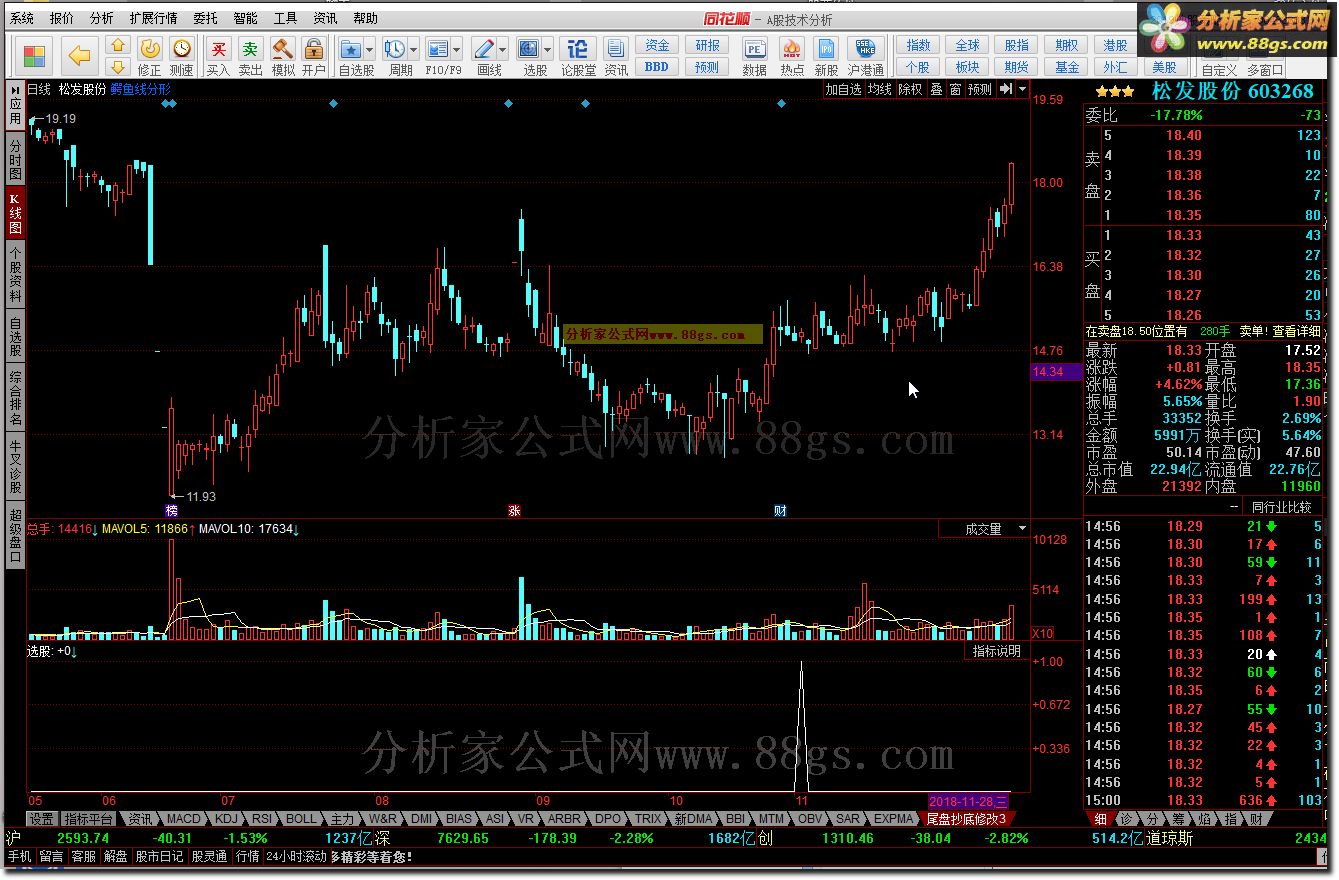Image resolution: width=1339 pixels, height=880 pixels.
Task: Click the 松发股份 603268 stock title
Action: pos(1232,91)
